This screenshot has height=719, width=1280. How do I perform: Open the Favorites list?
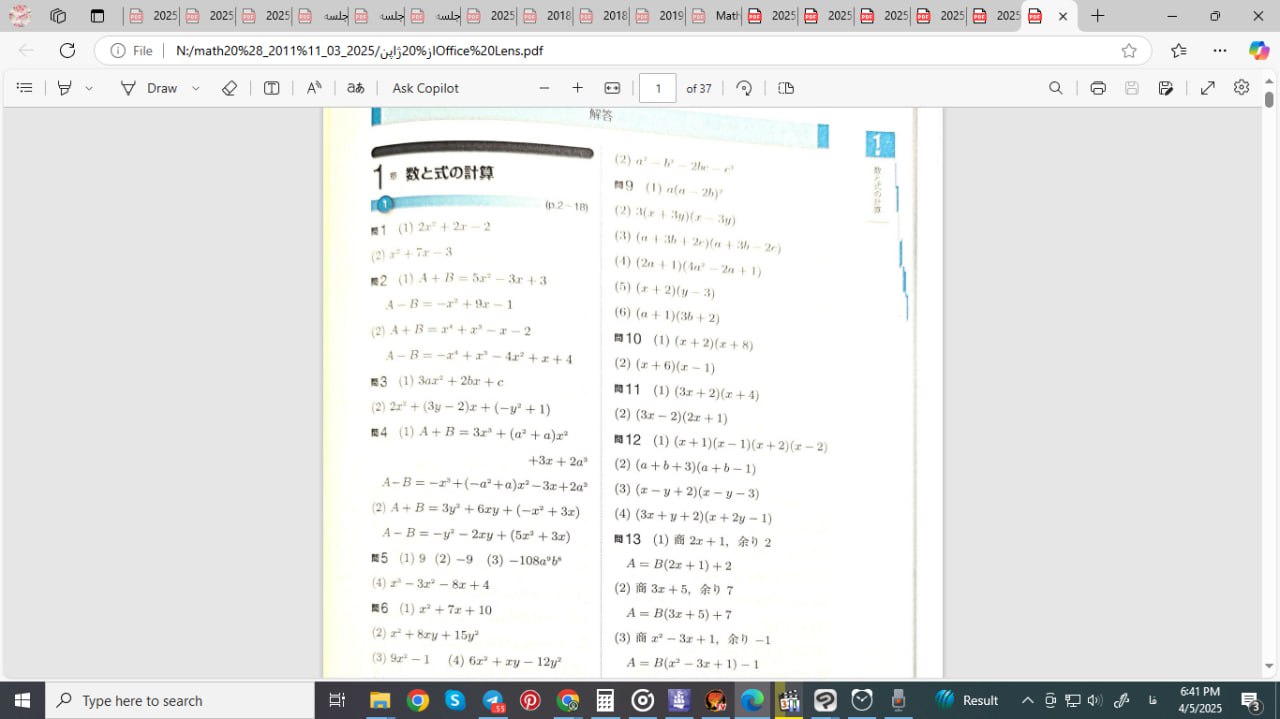pos(1179,50)
